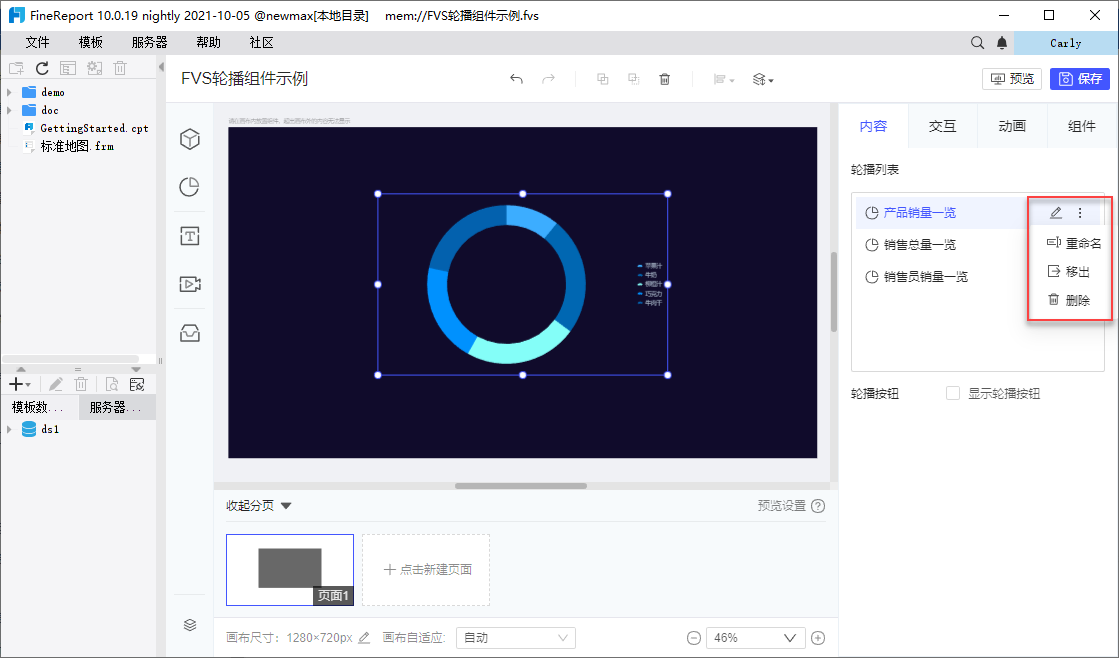Choose 移出 from the context menu
Screen dimensions: 1119x658
1068,272
